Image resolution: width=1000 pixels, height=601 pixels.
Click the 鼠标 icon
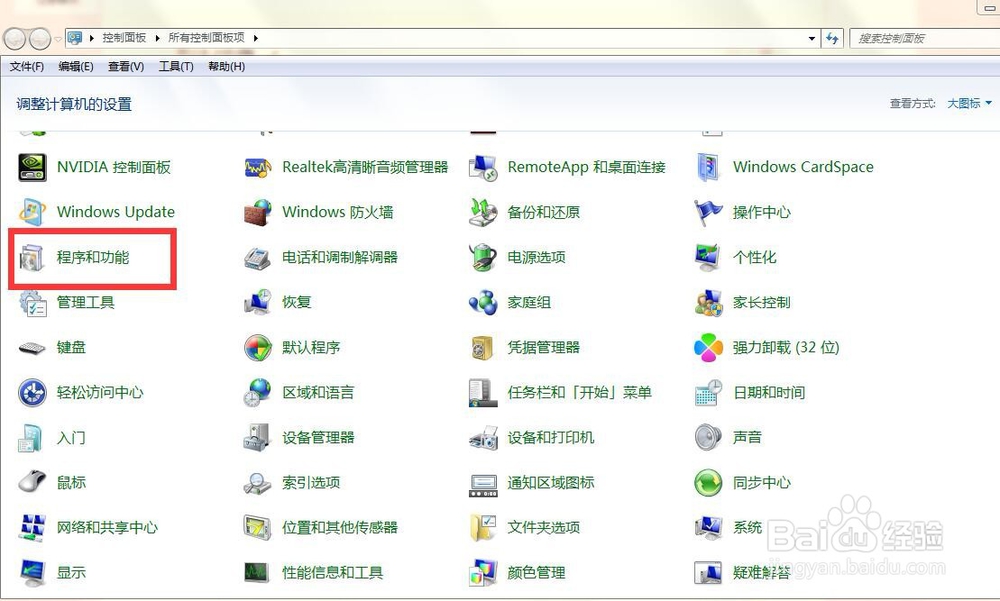(x=32, y=482)
